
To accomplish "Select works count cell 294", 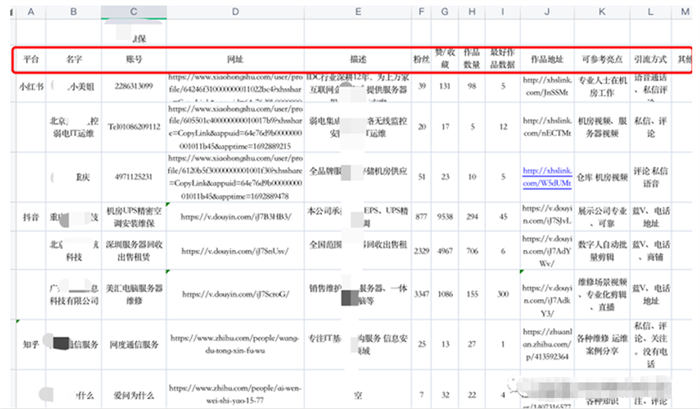I will click(x=472, y=217).
